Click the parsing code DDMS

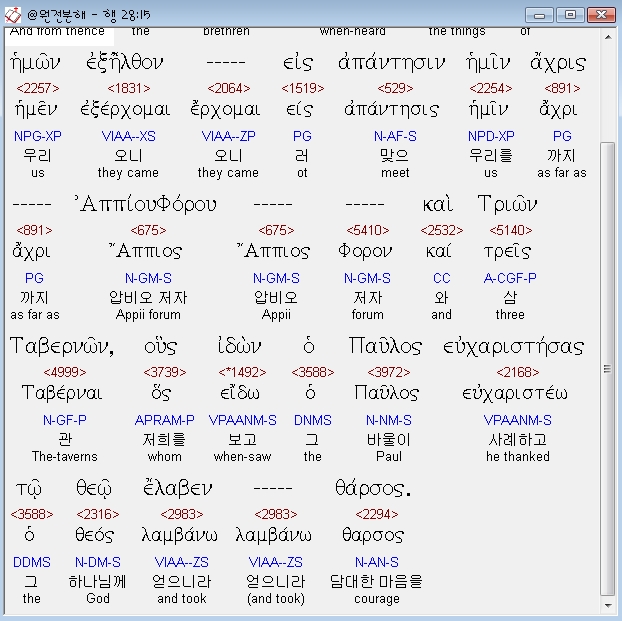(32, 562)
